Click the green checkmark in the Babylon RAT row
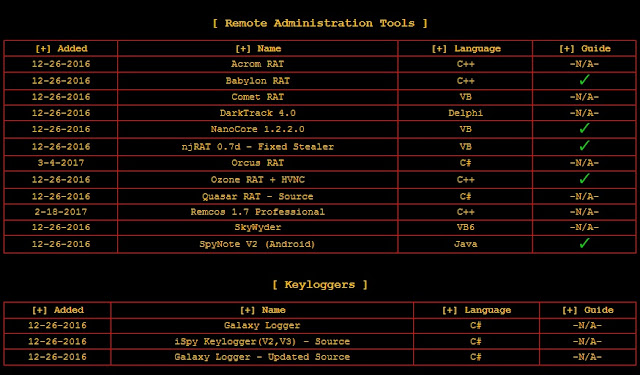The width and height of the screenshot is (640, 375). (584, 80)
